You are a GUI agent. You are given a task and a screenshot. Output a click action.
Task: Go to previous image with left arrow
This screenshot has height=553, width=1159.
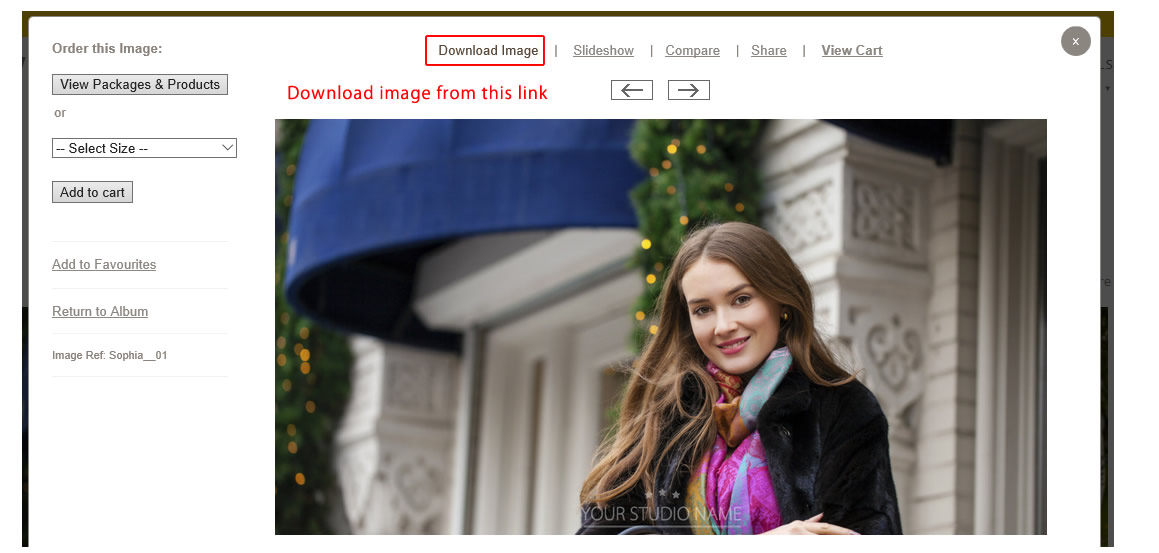coord(631,90)
